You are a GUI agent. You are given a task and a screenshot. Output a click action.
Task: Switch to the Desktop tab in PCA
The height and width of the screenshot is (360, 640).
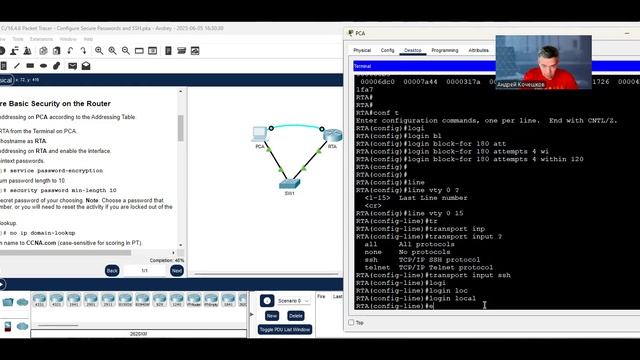413,50
